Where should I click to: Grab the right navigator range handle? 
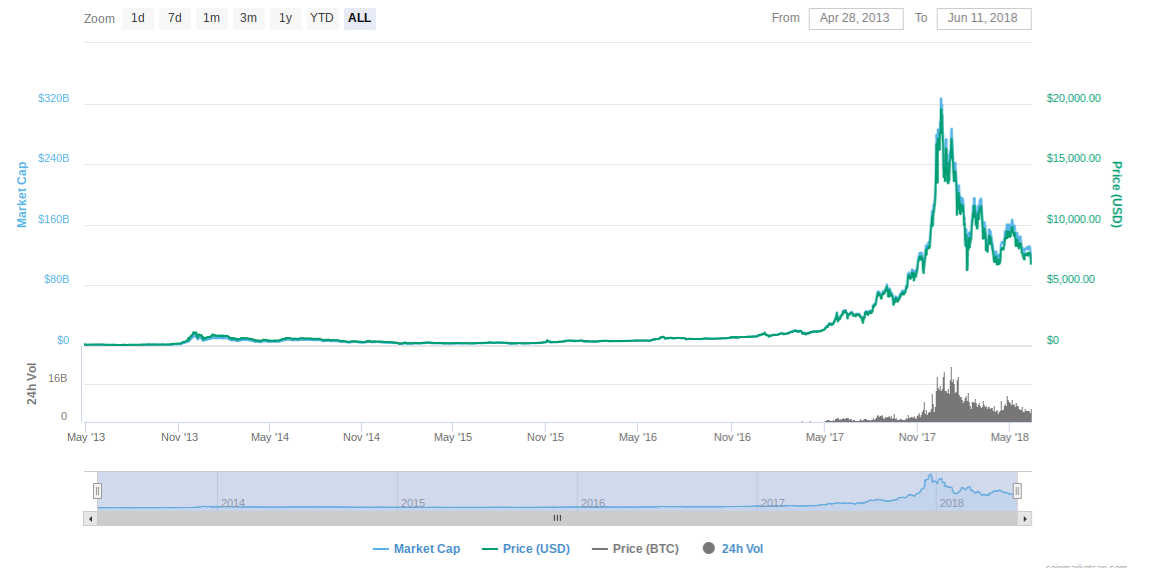click(x=1017, y=491)
